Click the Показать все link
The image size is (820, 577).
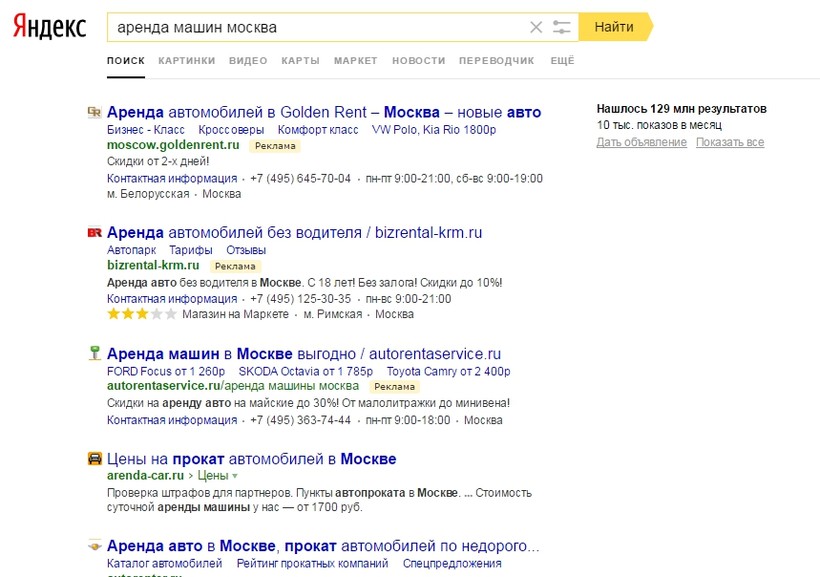click(730, 142)
